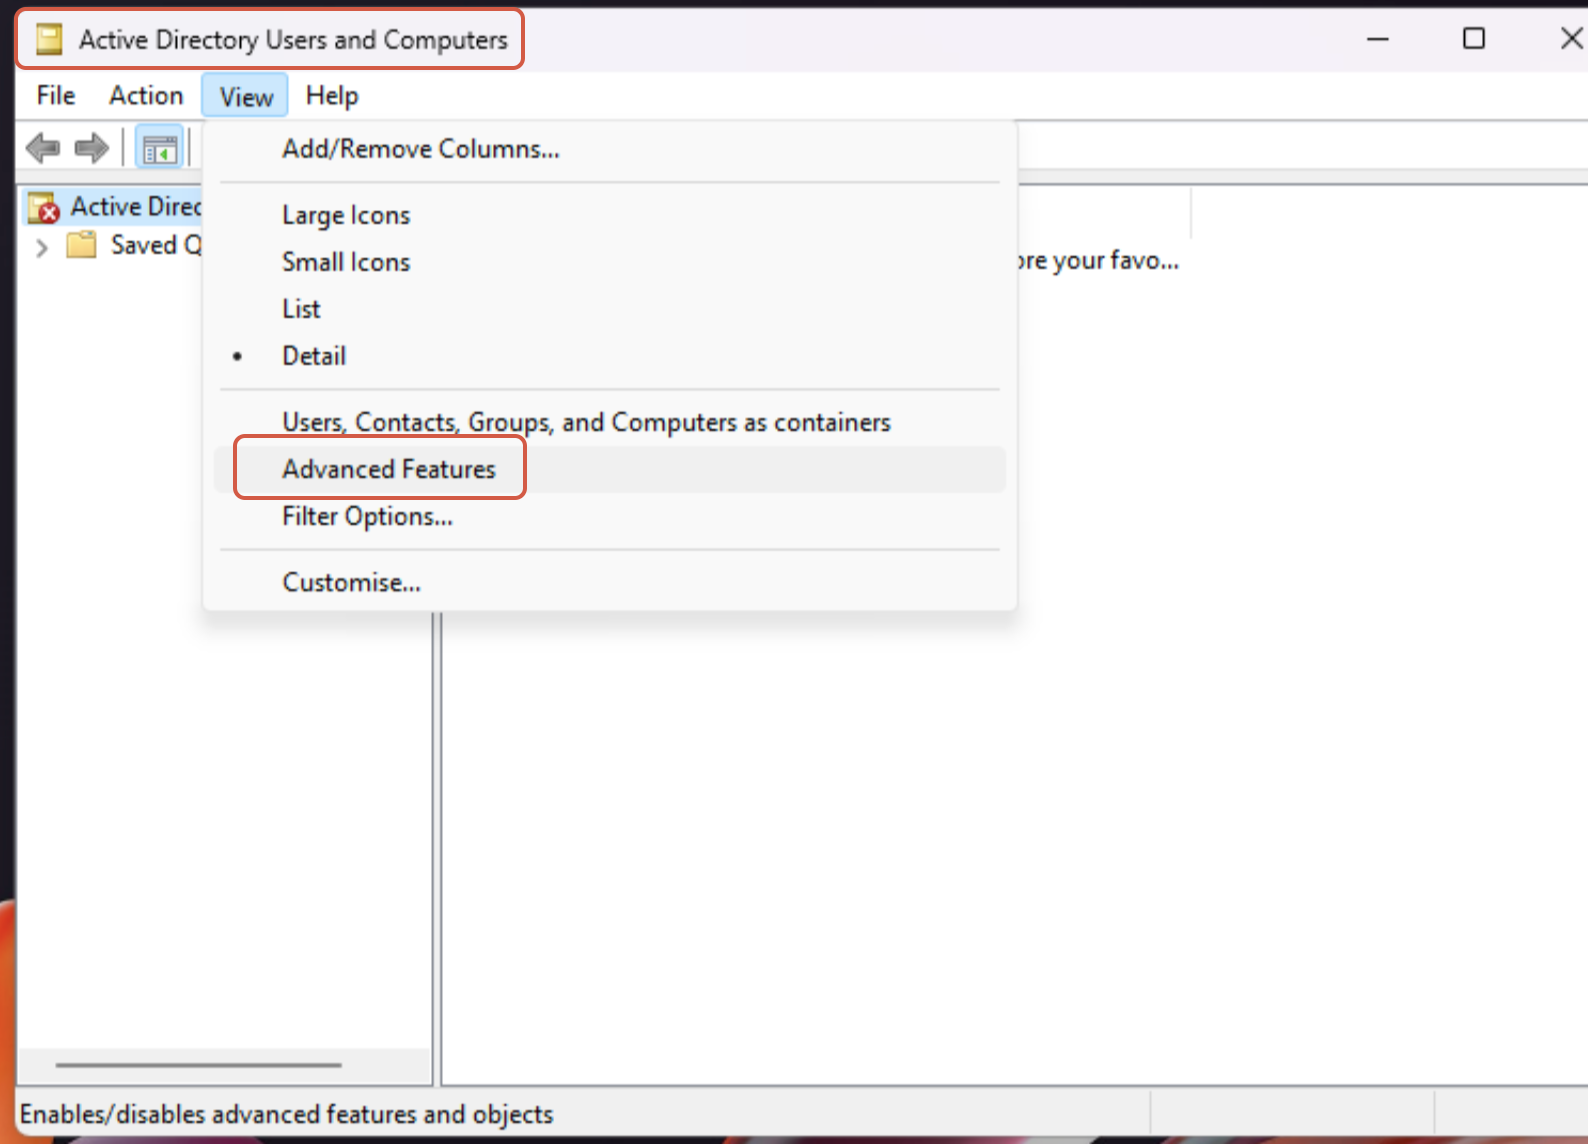The width and height of the screenshot is (1588, 1144).
Task: Maximize the Active Directory window
Action: (1474, 39)
